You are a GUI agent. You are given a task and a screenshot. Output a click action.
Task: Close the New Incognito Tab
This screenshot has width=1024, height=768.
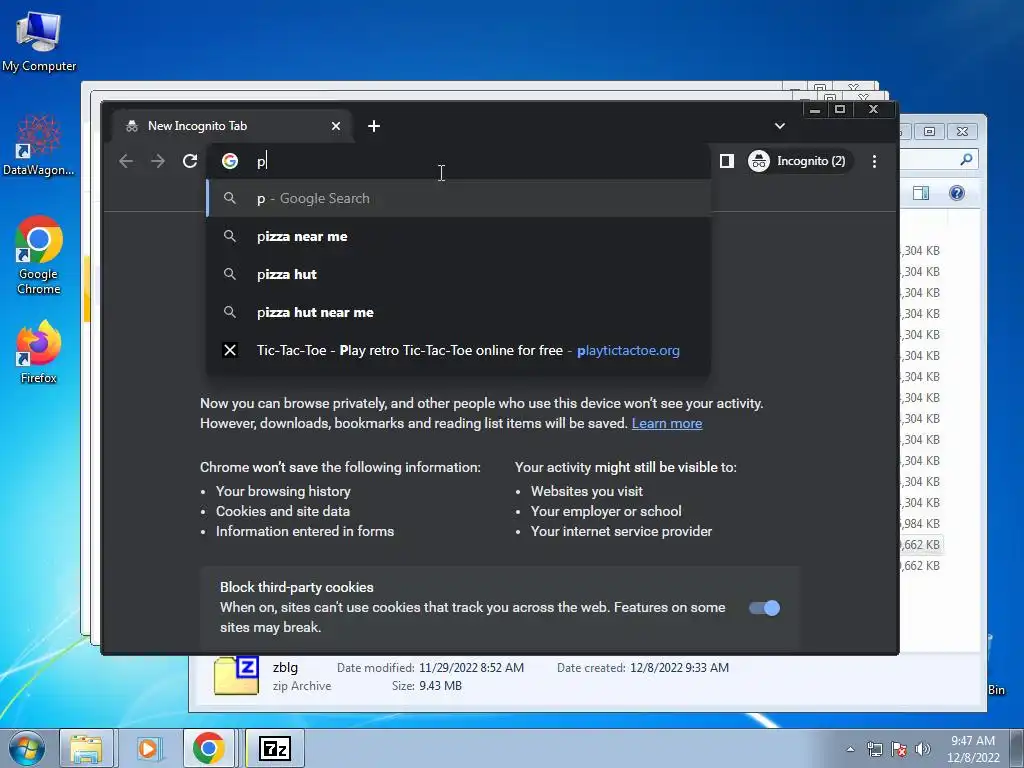coord(336,126)
